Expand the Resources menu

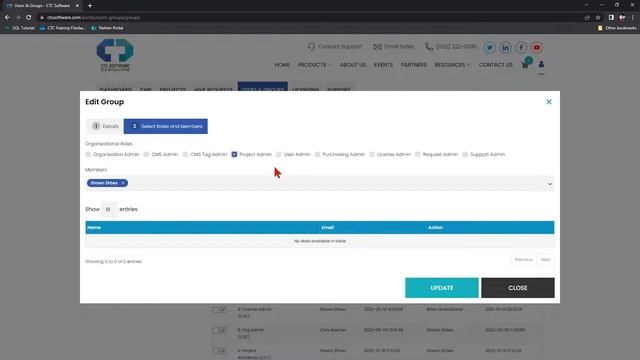tap(452, 65)
